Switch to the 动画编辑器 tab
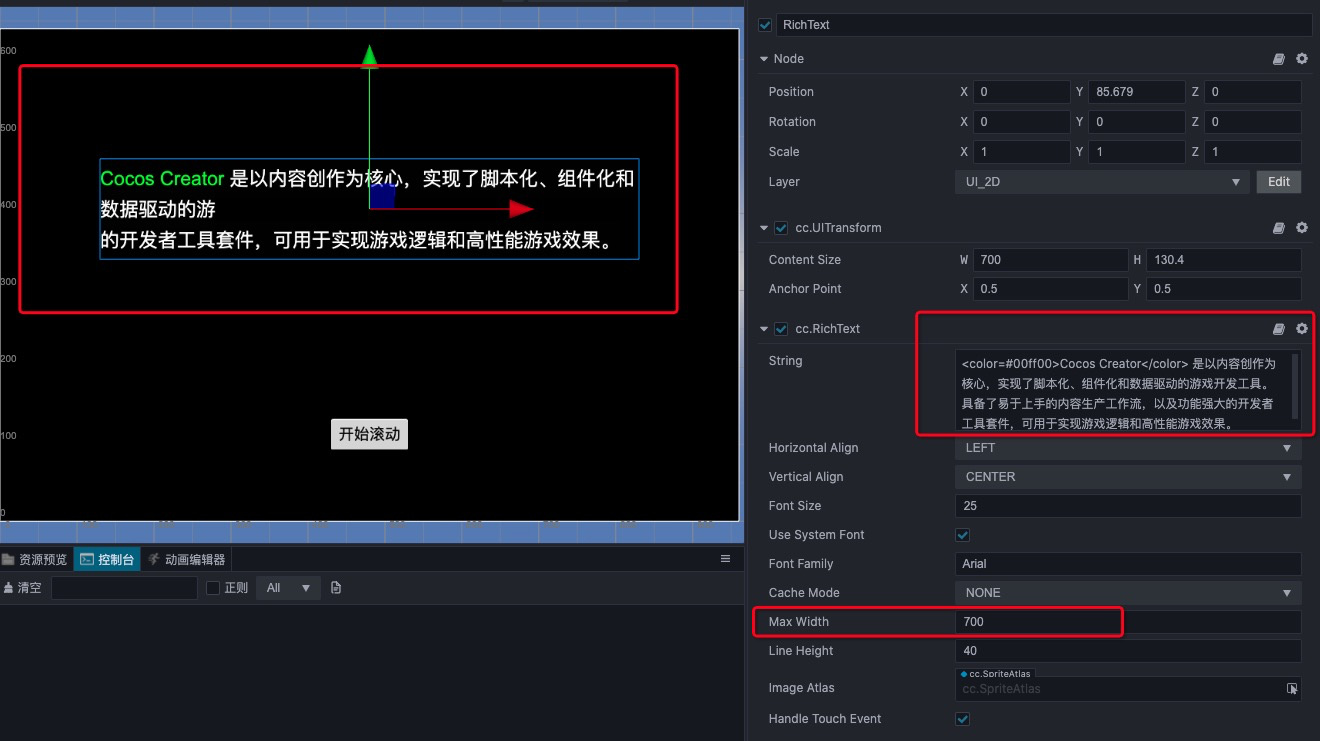The width and height of the screenshot is (1320, 741). point(187,559)
